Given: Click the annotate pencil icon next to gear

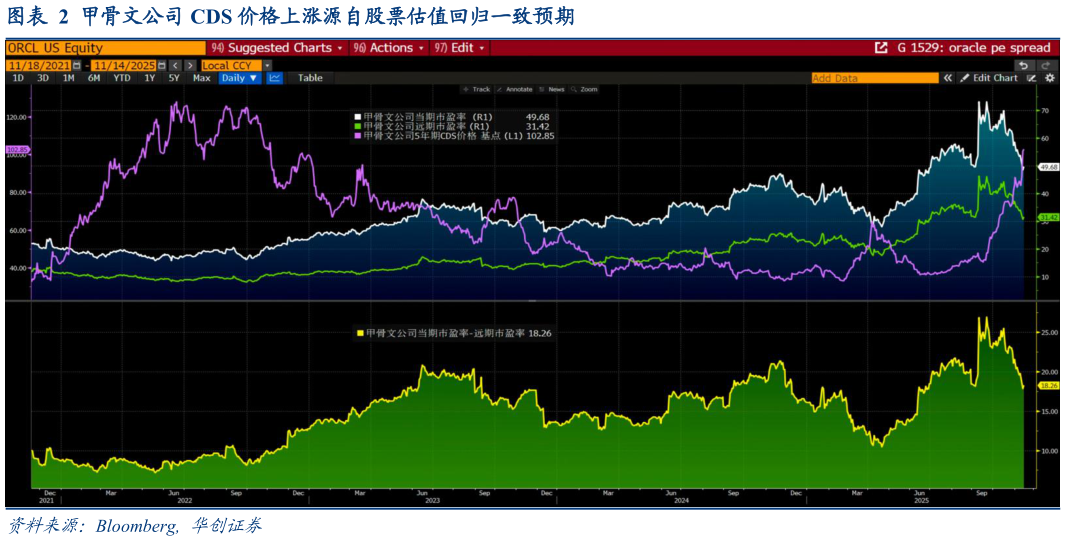Looking at the screenshot, I should (x=1032, y=78).
